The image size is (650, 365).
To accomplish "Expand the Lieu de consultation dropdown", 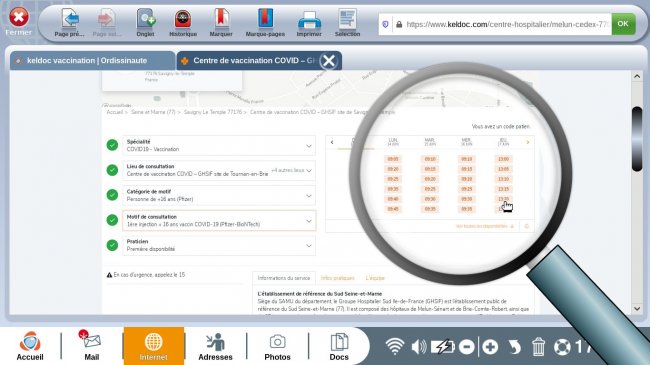I will (x=219, y=170).
